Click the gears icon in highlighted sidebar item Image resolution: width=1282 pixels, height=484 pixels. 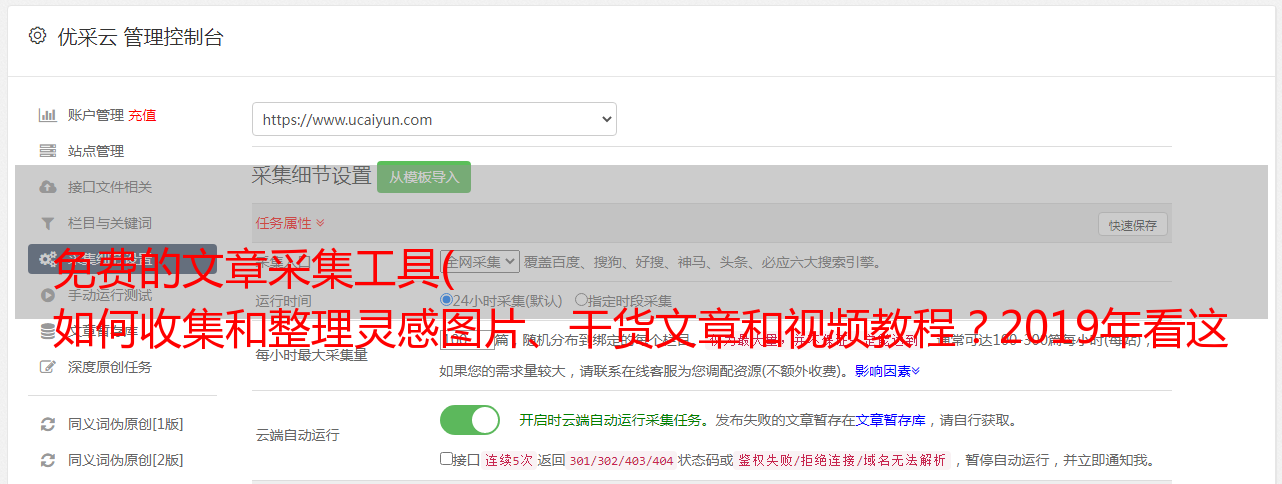click(47, 259)
